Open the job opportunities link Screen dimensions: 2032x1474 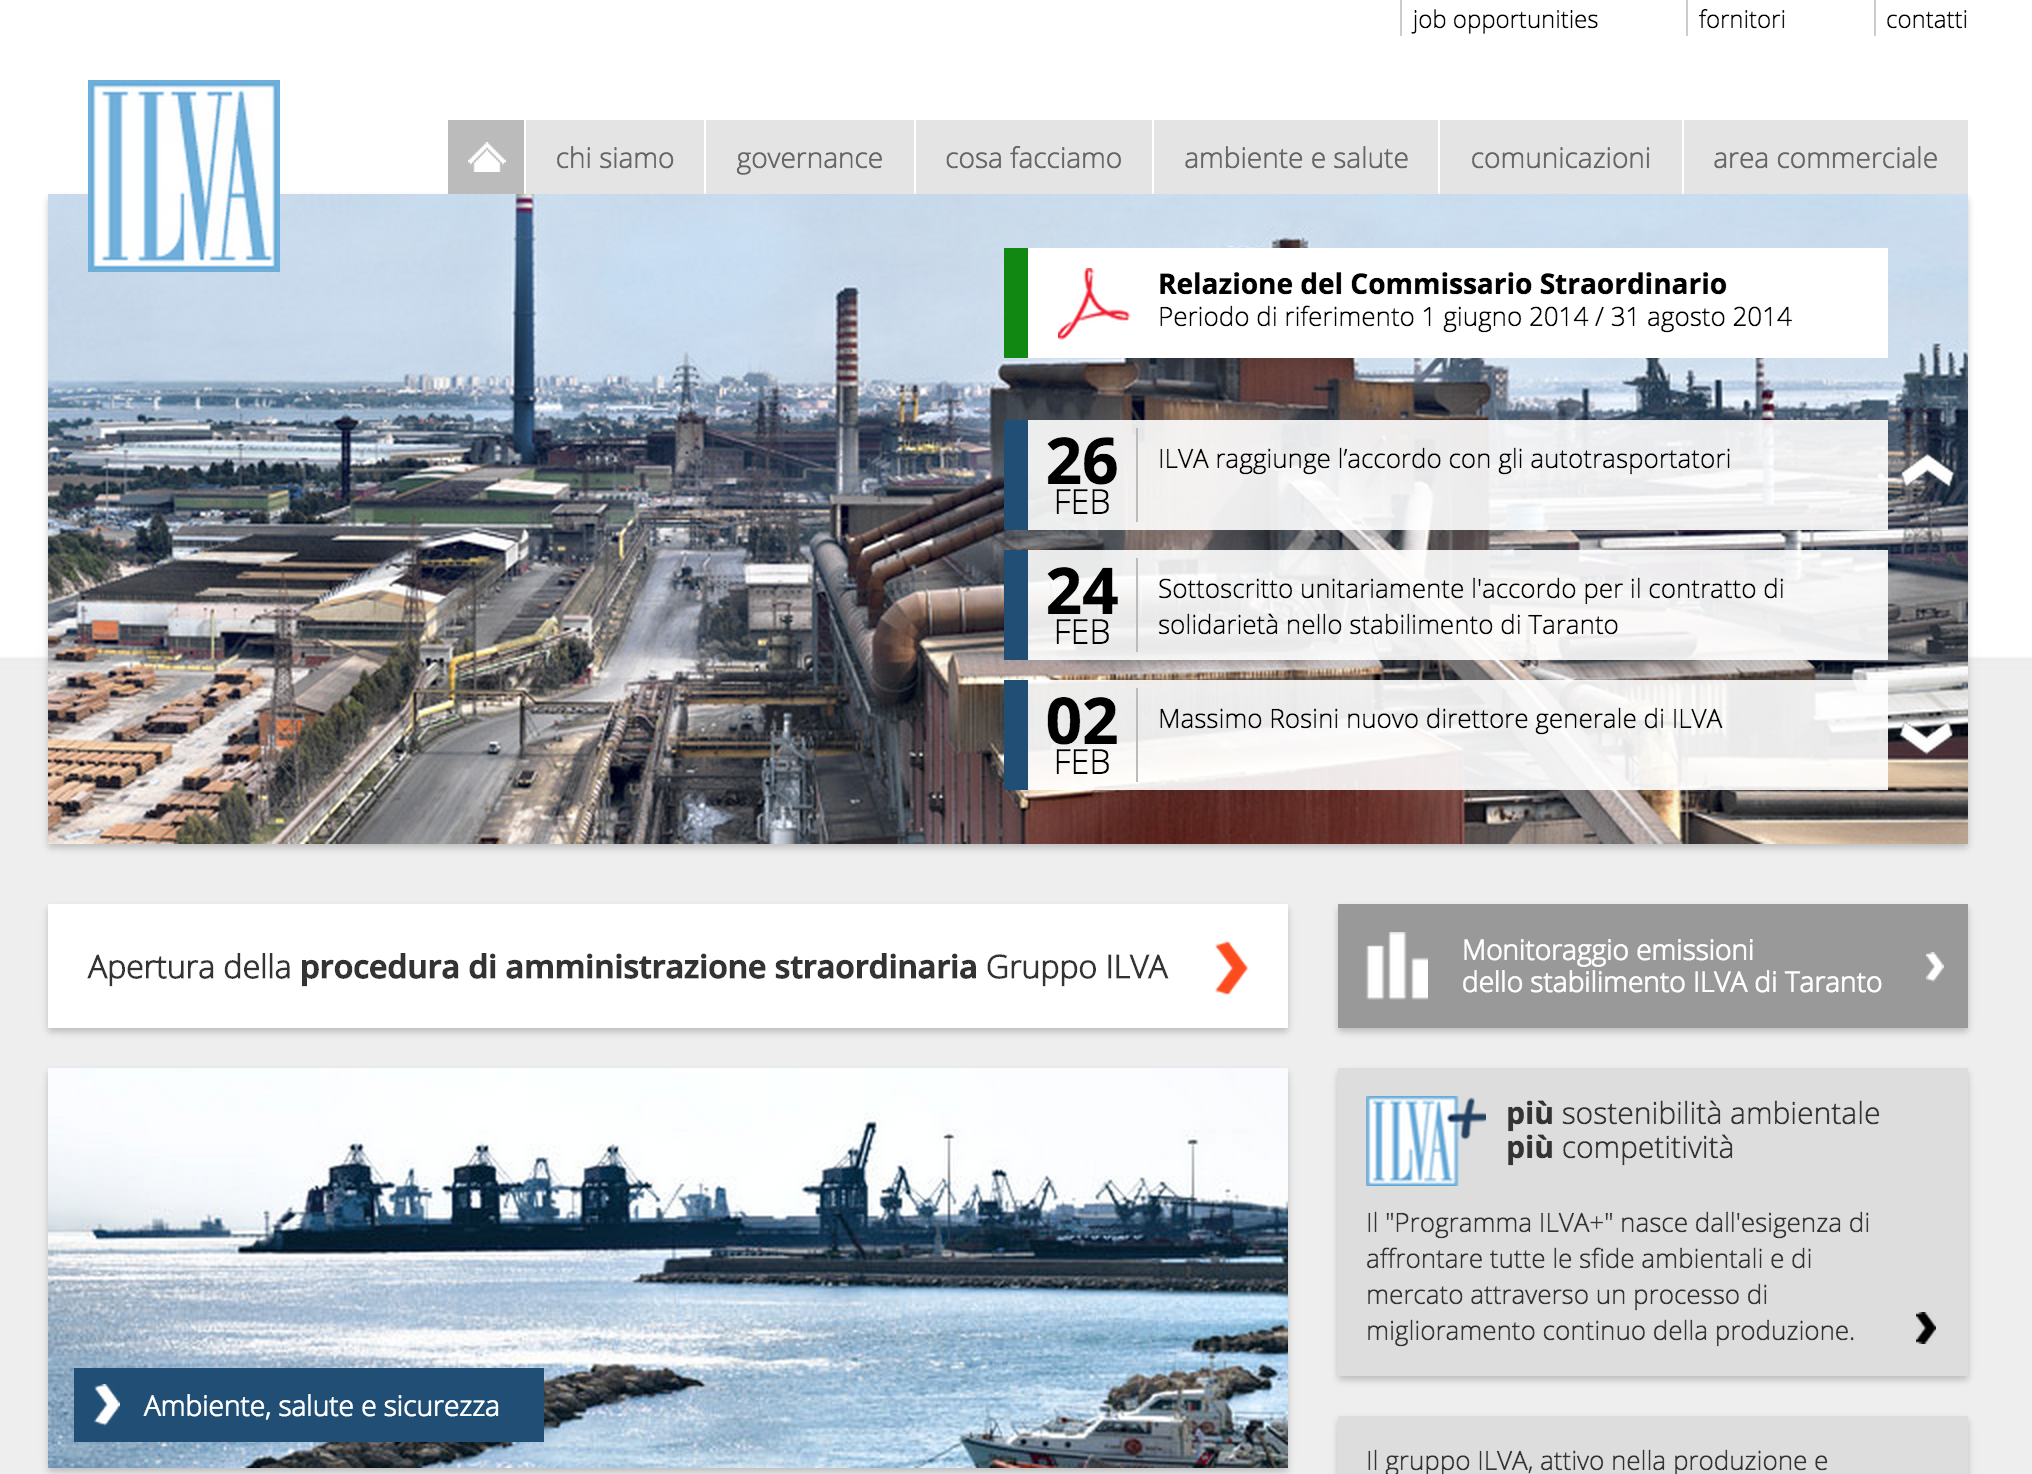tap(1505, 19)
